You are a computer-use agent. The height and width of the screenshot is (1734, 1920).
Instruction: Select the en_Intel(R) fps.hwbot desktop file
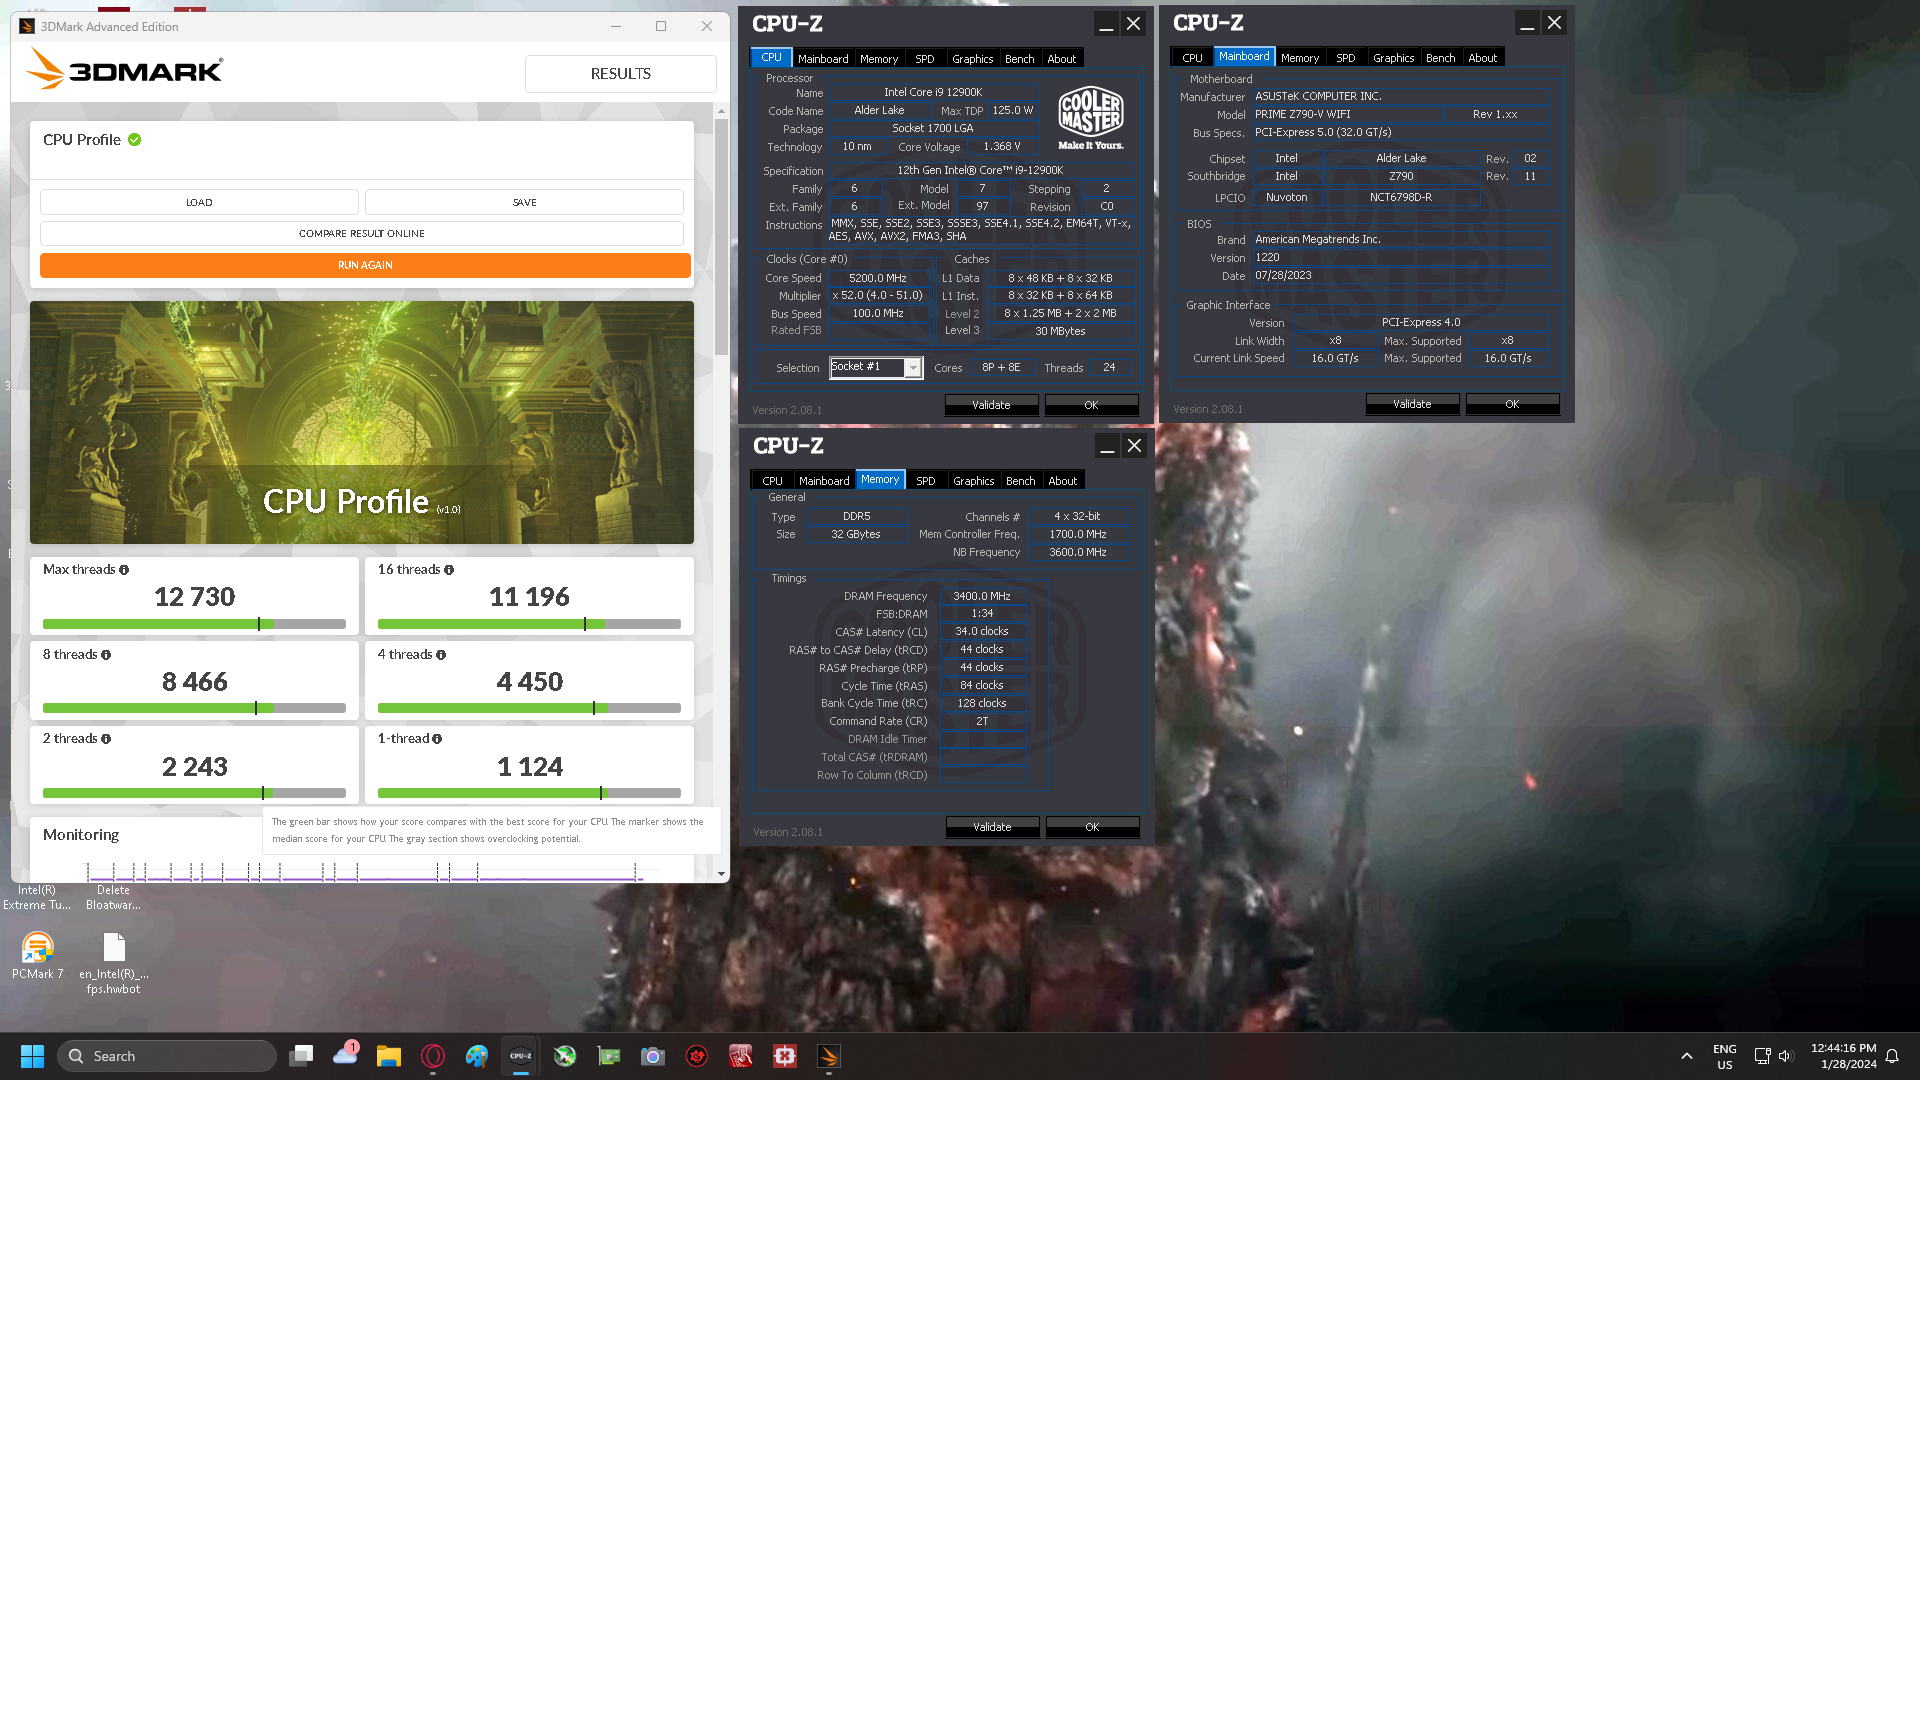[114, 964]
